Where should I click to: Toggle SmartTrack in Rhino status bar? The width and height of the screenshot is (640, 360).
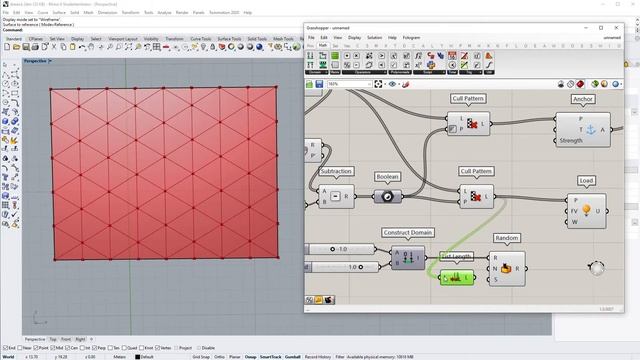tap(271, 357)
